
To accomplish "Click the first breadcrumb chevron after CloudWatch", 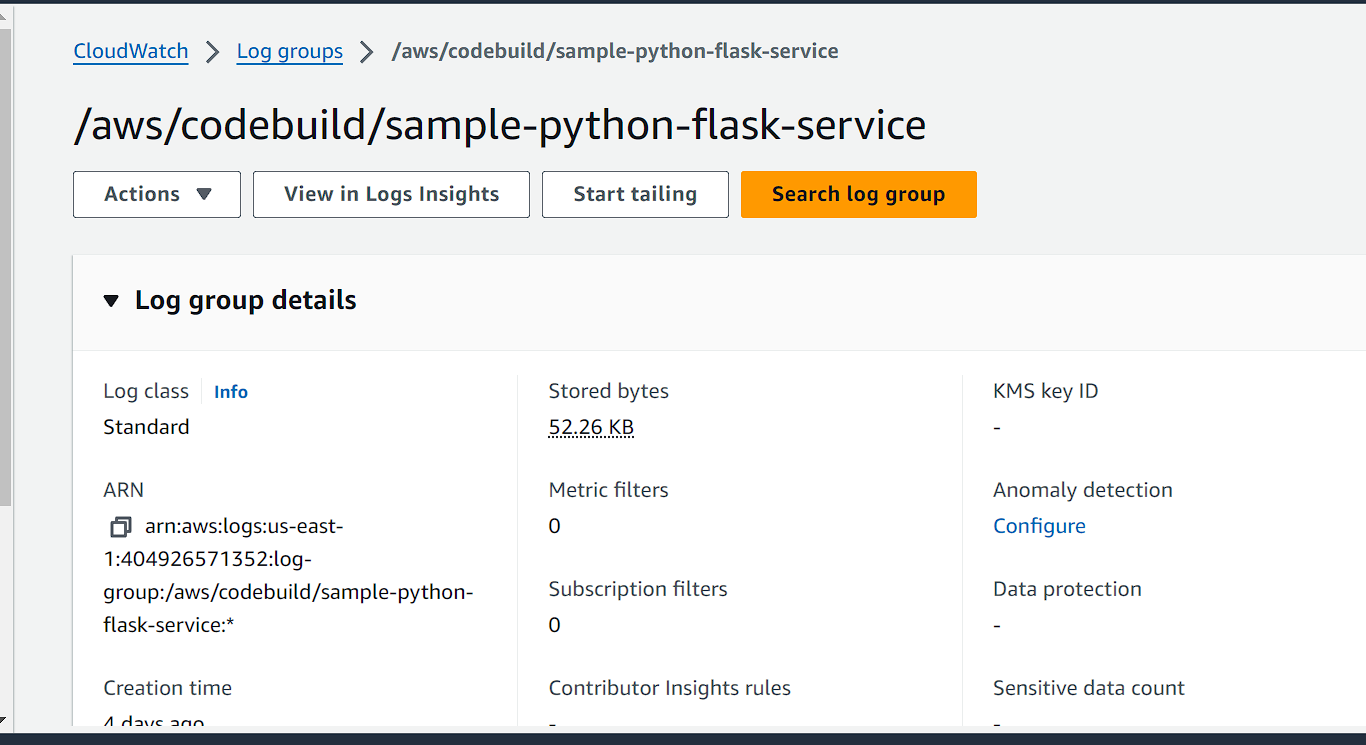I will tap(212, 52).
